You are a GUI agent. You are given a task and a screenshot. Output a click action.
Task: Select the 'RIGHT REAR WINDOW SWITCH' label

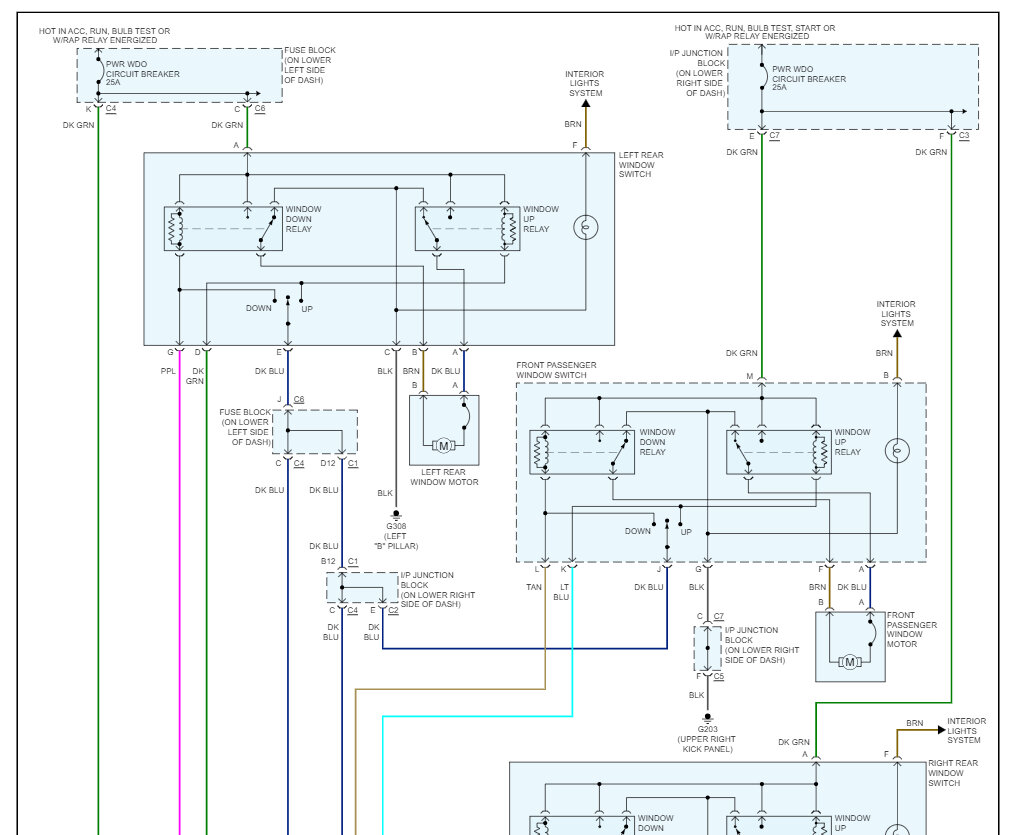(953, 773)
